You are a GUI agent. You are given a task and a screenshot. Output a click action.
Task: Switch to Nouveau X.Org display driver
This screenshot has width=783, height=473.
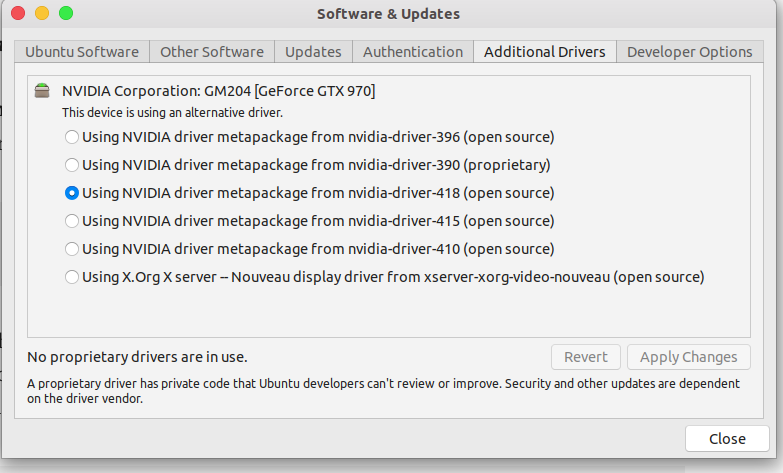[x=72, y=277]
